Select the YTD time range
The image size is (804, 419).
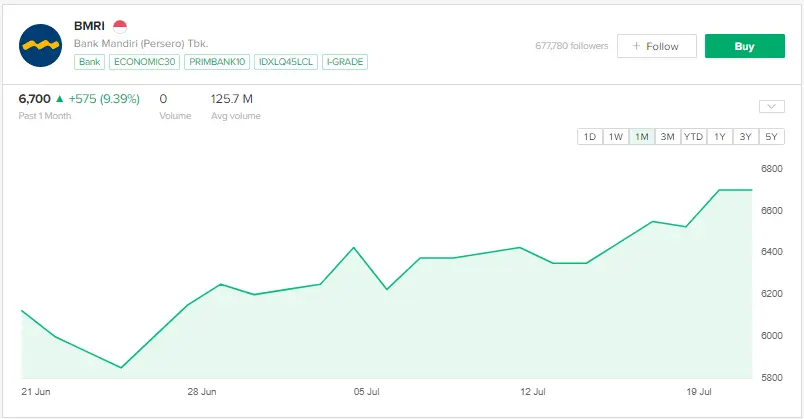pyautogui.click(x=693, y=137)
